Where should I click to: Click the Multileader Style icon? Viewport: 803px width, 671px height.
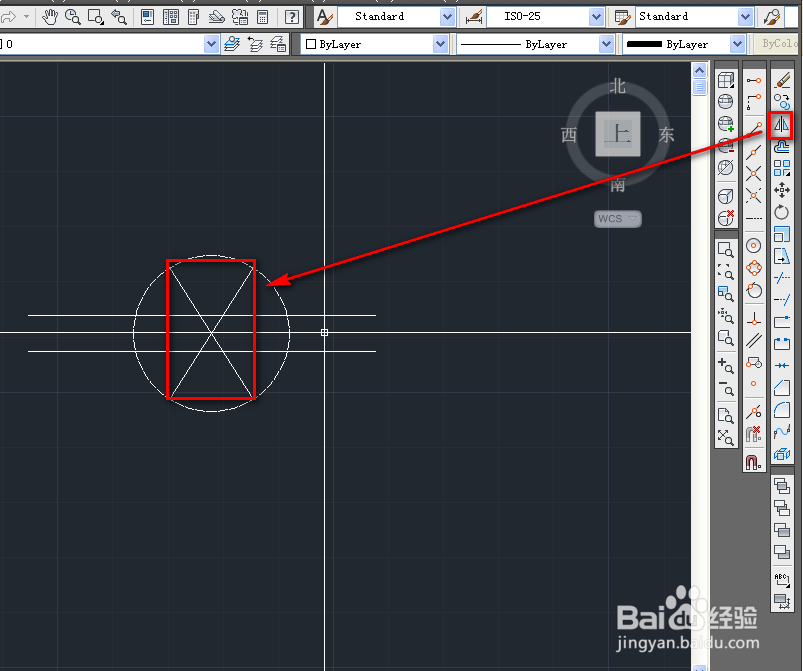[x=772, y=17]
